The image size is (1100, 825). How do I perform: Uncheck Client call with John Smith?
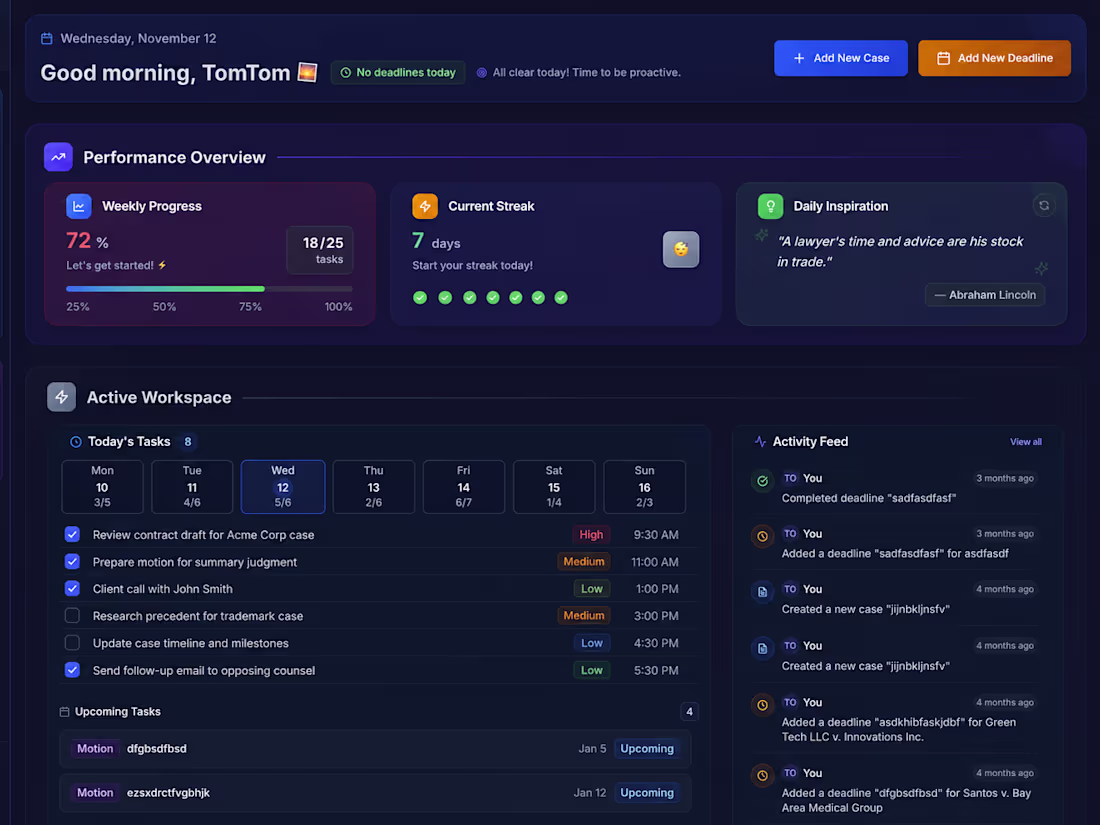click(x=72, y=589)
